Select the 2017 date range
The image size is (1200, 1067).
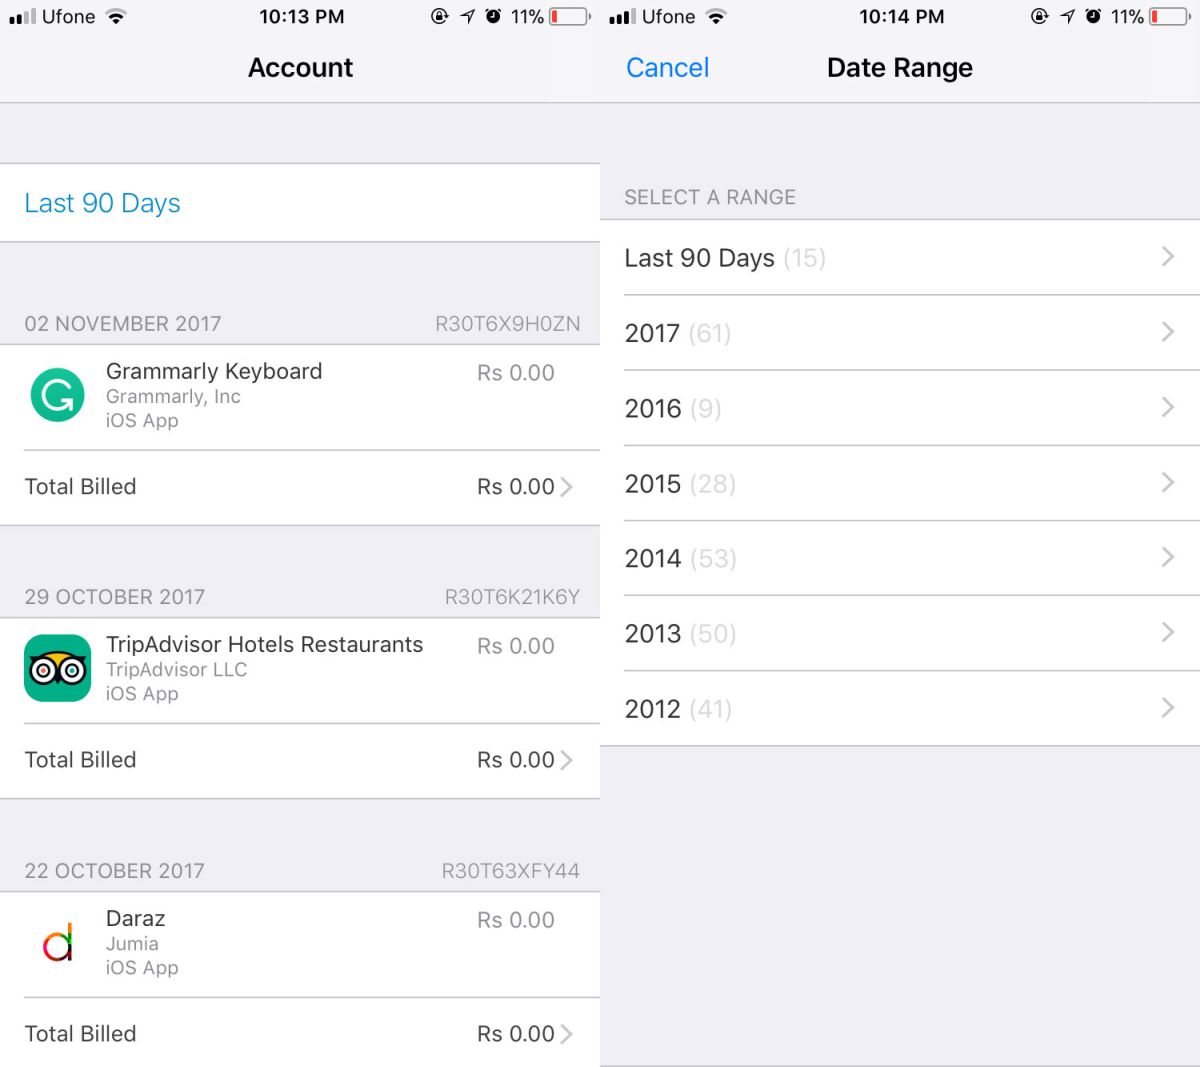point(900,333)
